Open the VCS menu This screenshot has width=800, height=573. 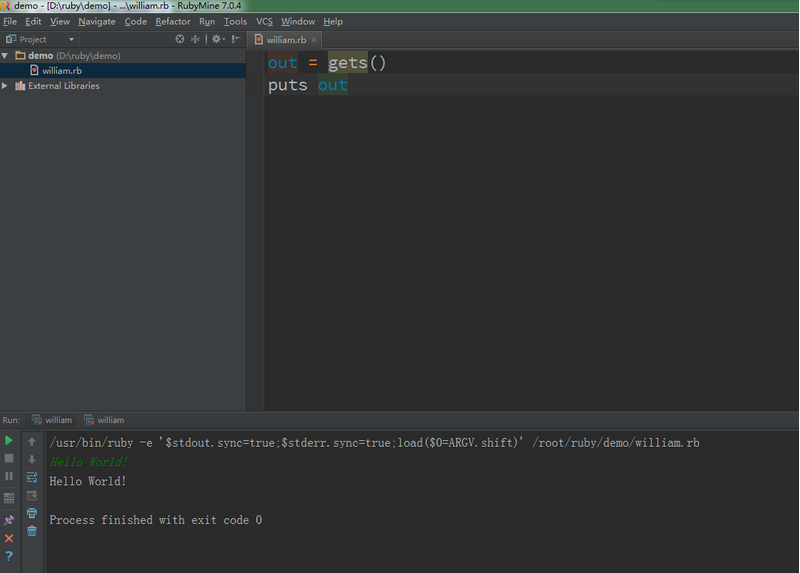tap(264, 21)
